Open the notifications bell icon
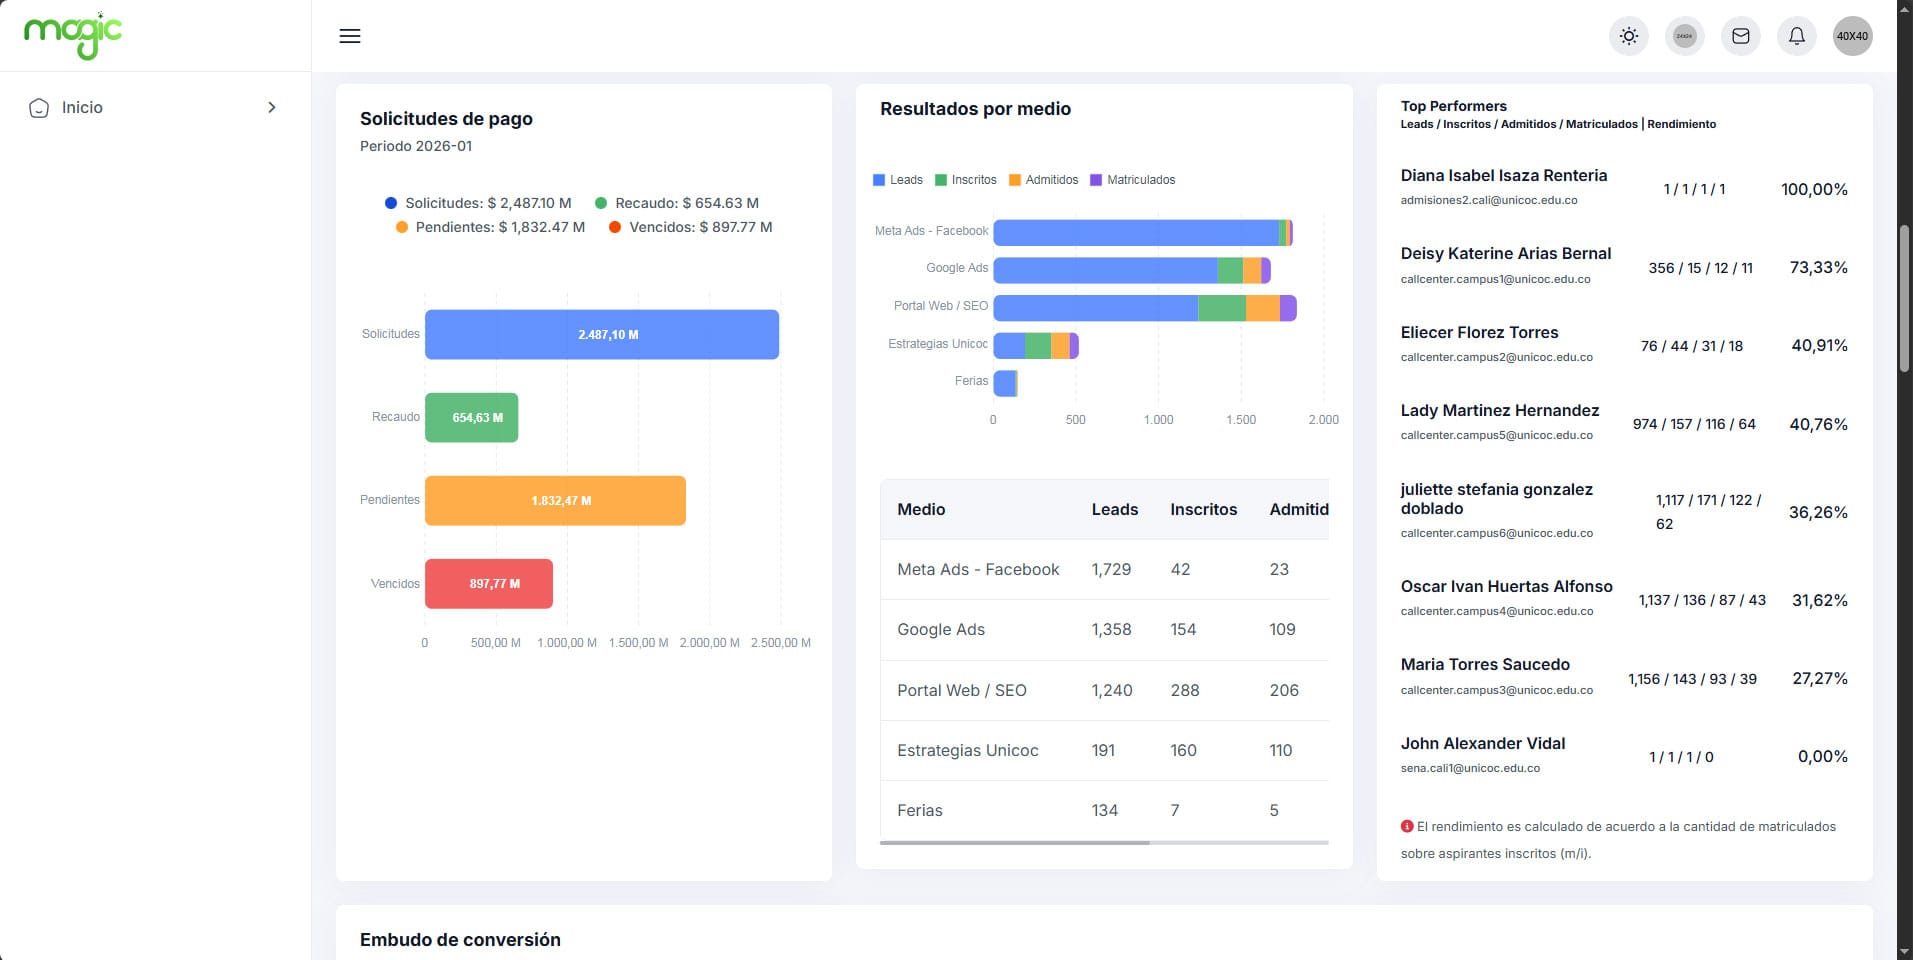This screenshot has width=1913, height=960. point(1797,36)
